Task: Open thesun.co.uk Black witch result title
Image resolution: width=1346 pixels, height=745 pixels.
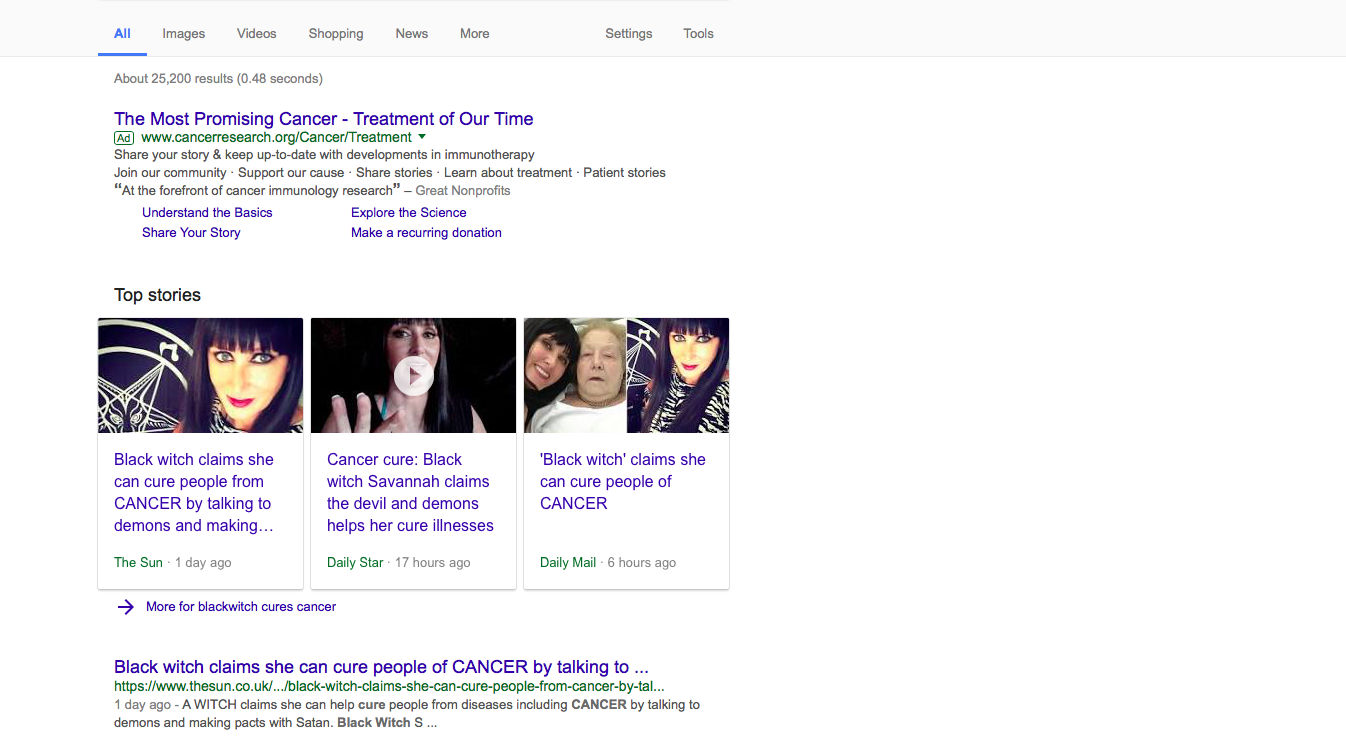Action: tap(382, 667)
